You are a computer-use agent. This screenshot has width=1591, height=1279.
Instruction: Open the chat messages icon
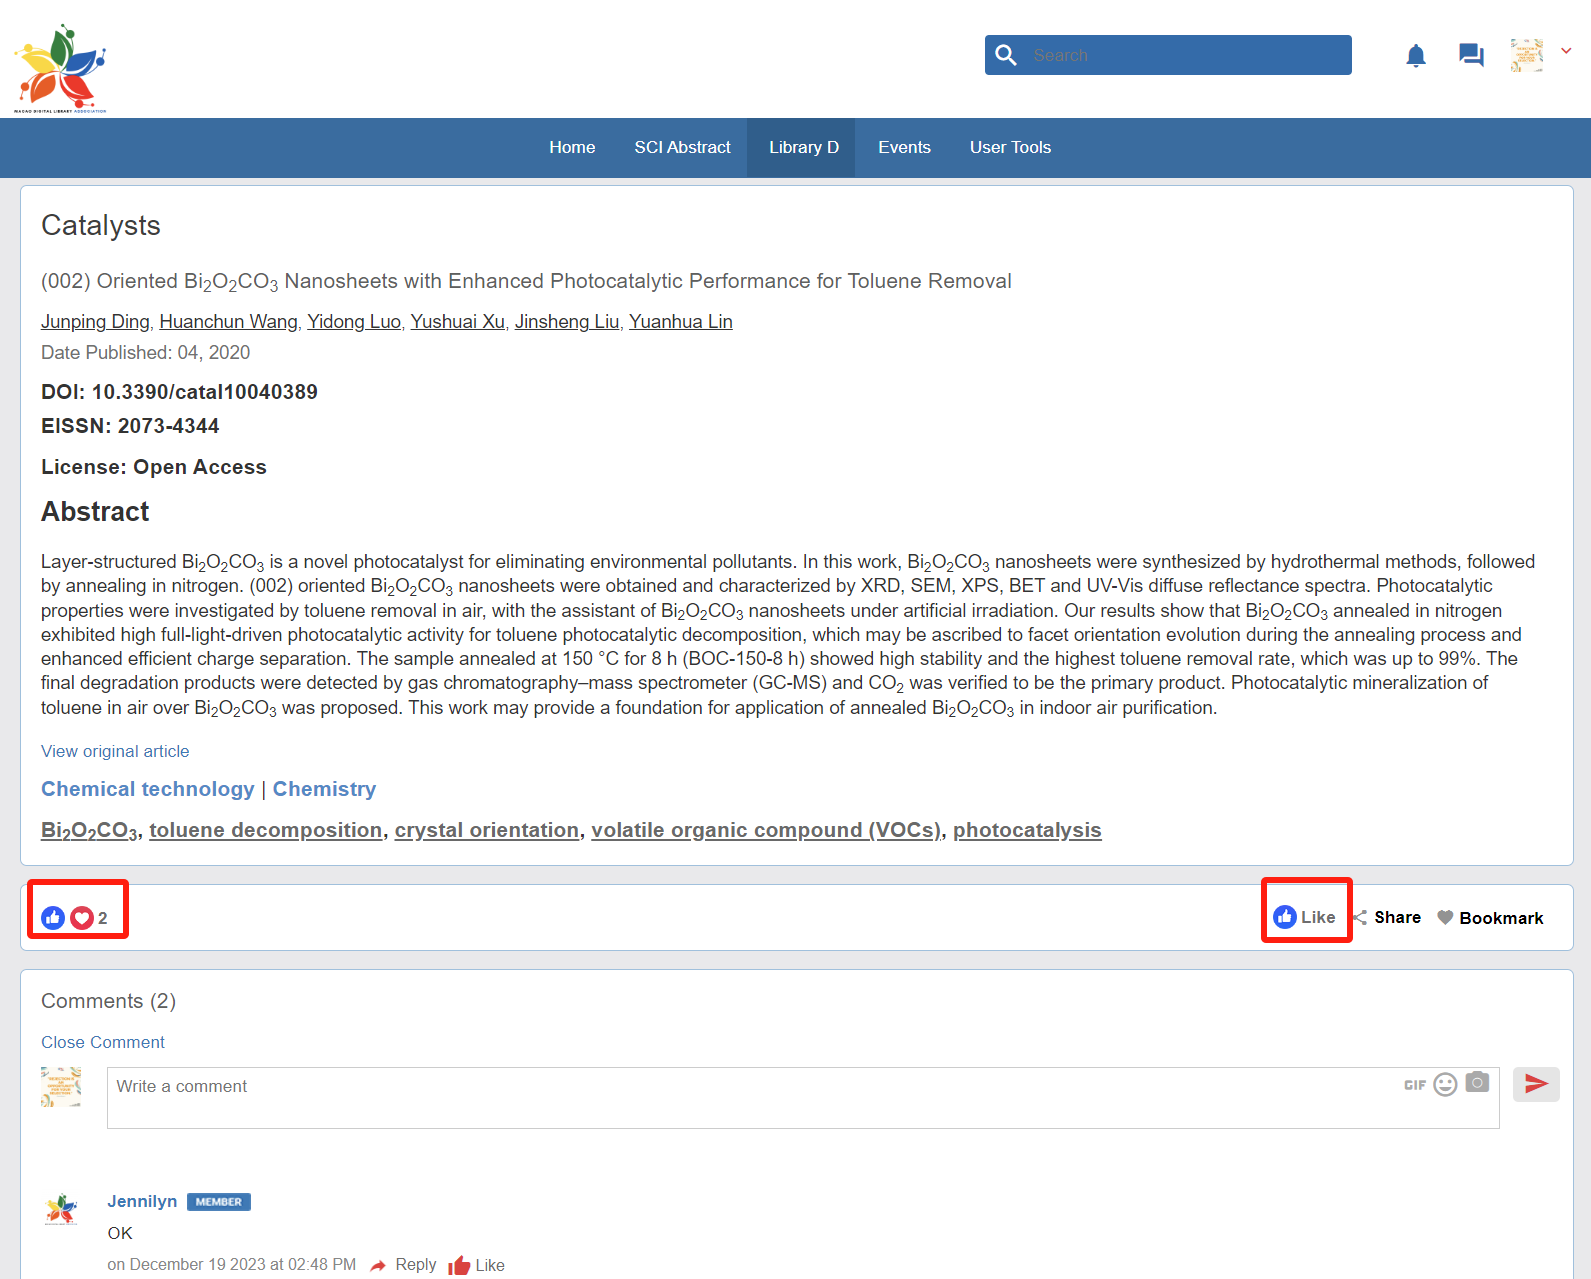click(x=1470, y=55)
